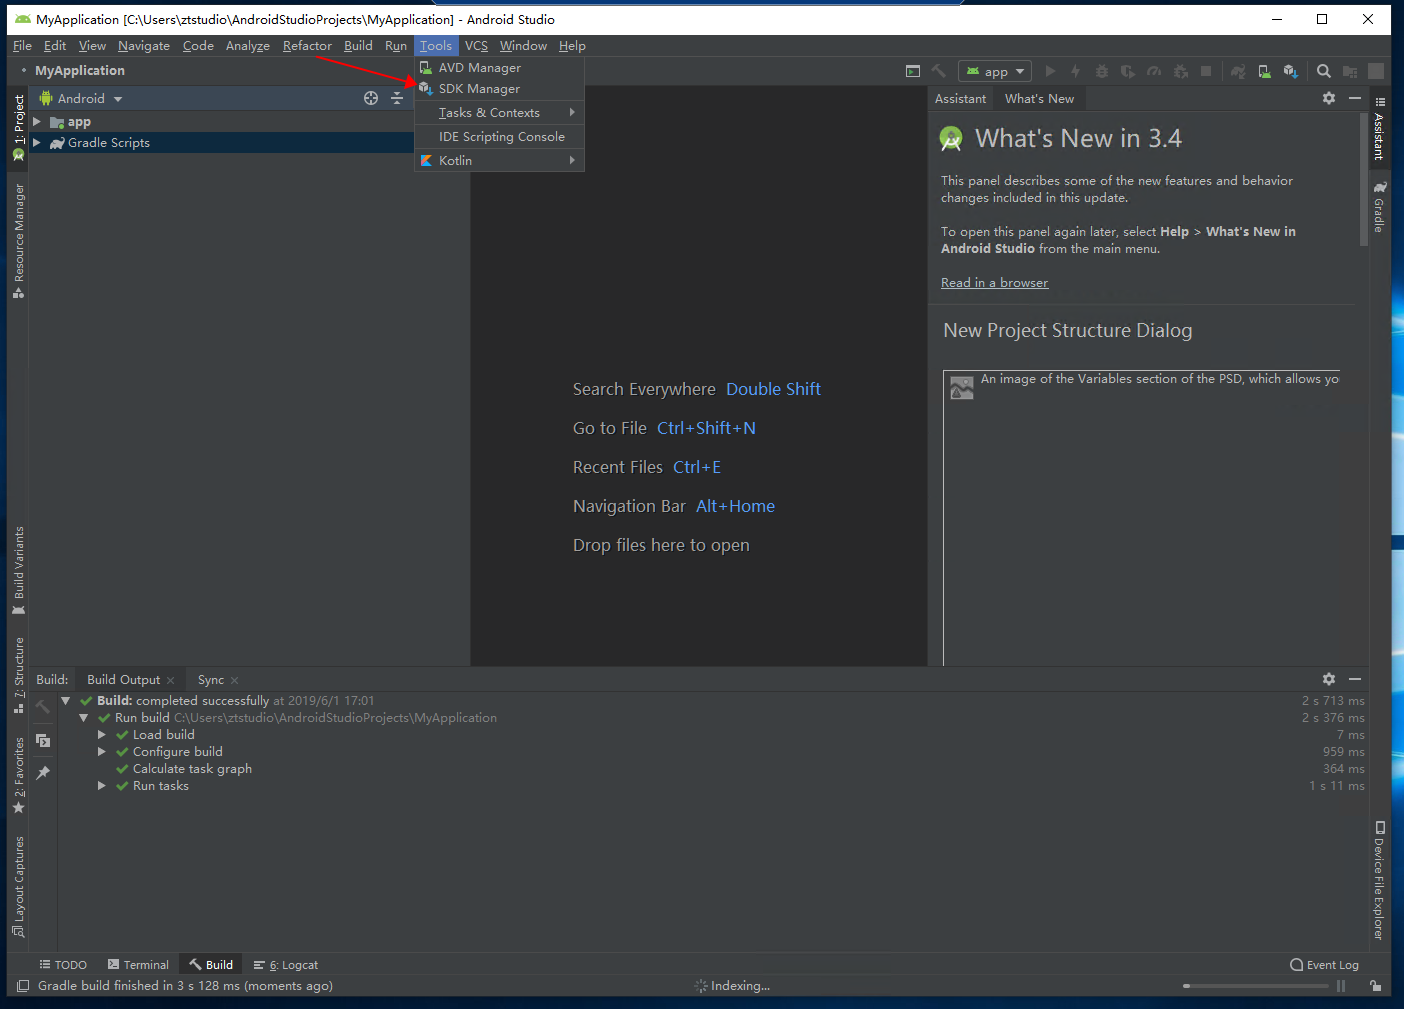Click Sync Project with Gradle Files icon
This screenshot has height=1009, width=1404.
pos(1238,71)
